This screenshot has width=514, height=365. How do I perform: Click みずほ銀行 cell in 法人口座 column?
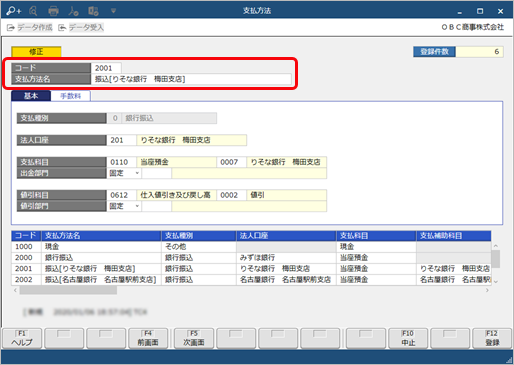(x=286, y=258)
